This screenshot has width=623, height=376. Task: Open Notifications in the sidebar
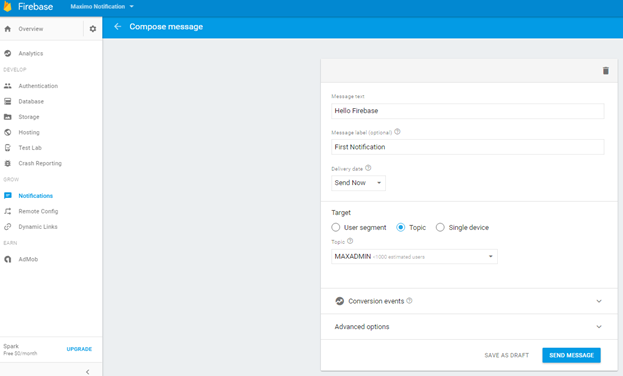35,196
